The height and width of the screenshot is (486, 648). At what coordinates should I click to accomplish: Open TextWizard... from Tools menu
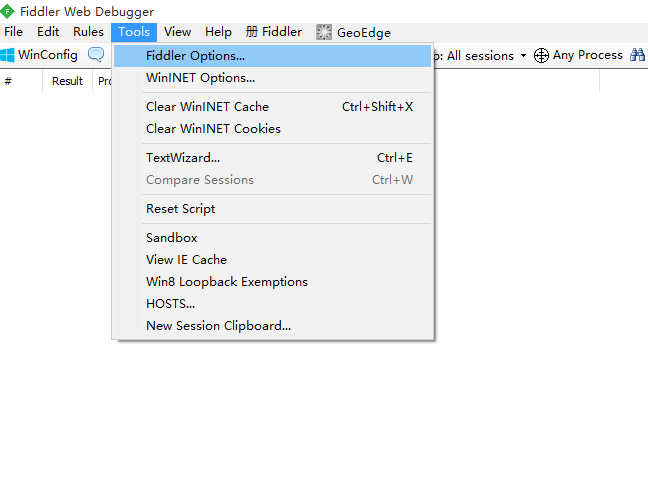[x=272, y=157]
